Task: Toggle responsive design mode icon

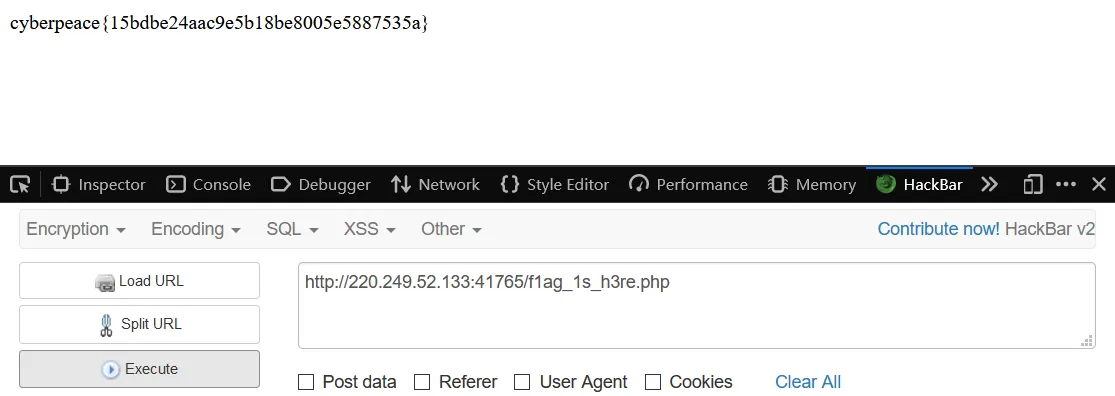Action: [1032, 185]
